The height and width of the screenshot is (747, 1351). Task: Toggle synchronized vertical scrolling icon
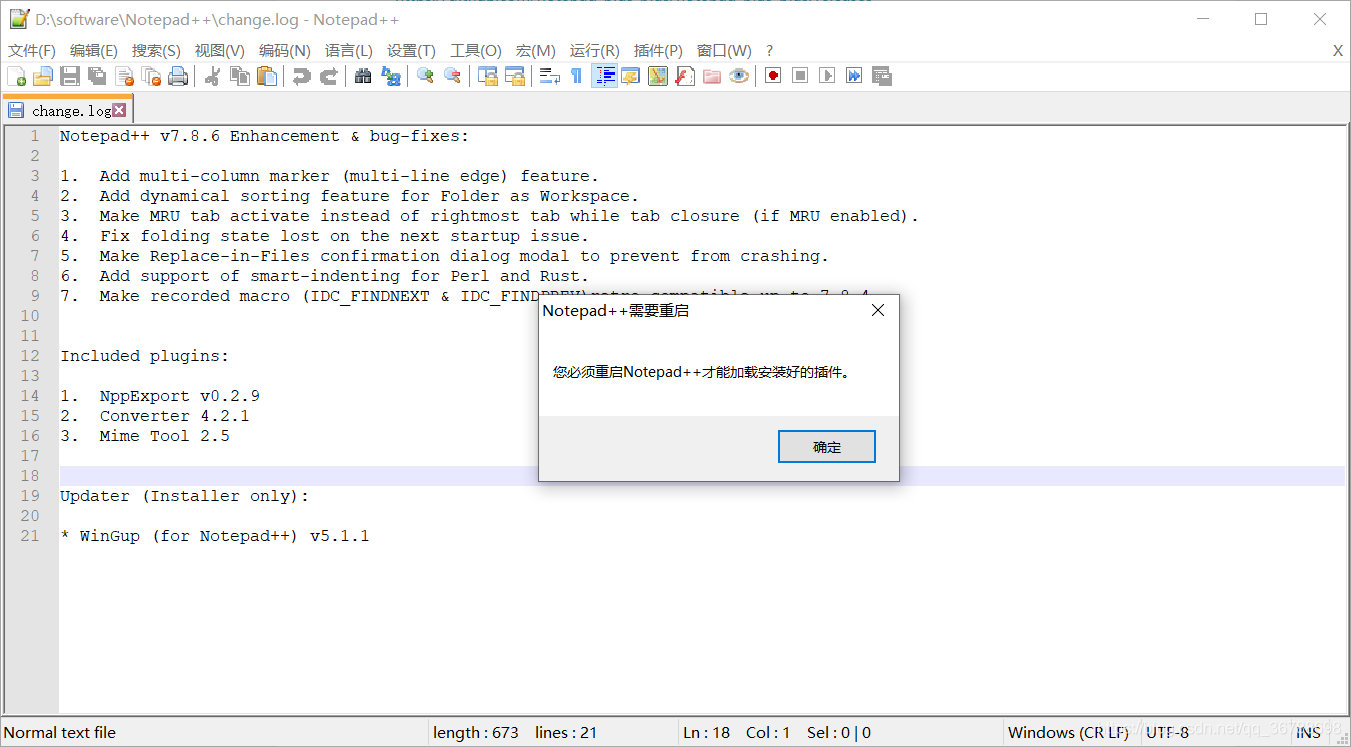487,76
